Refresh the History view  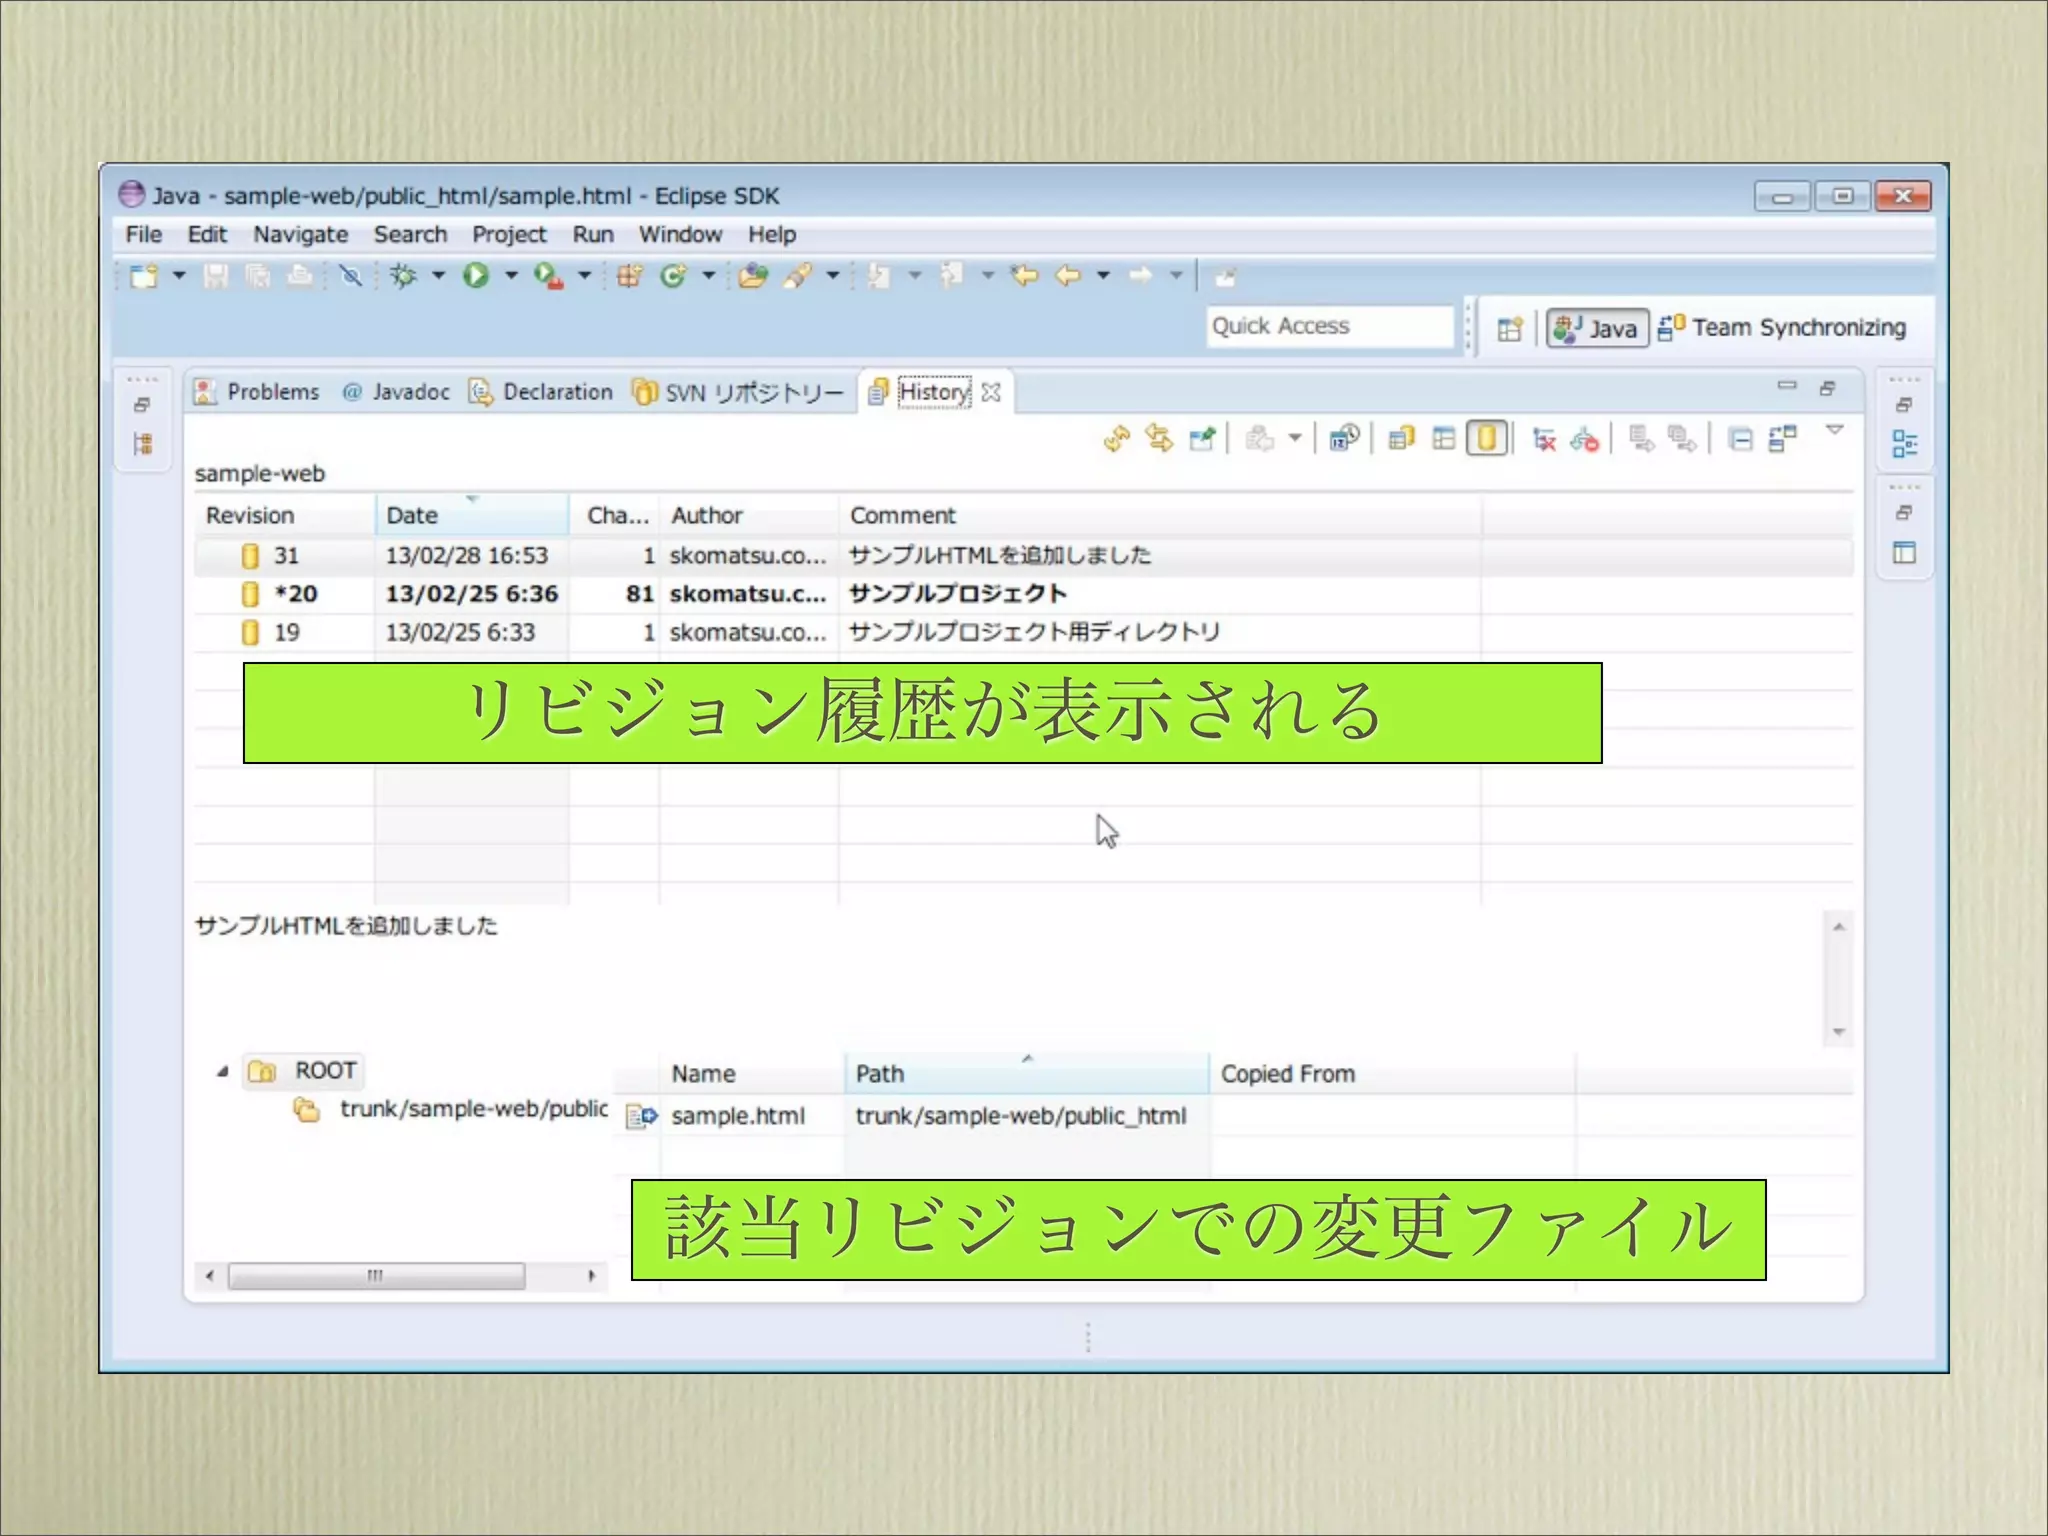(1117, 438)
